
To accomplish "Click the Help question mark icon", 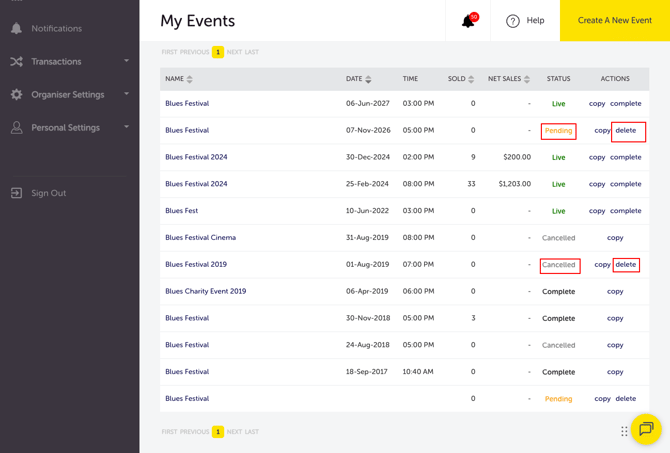I will point(513,21).
